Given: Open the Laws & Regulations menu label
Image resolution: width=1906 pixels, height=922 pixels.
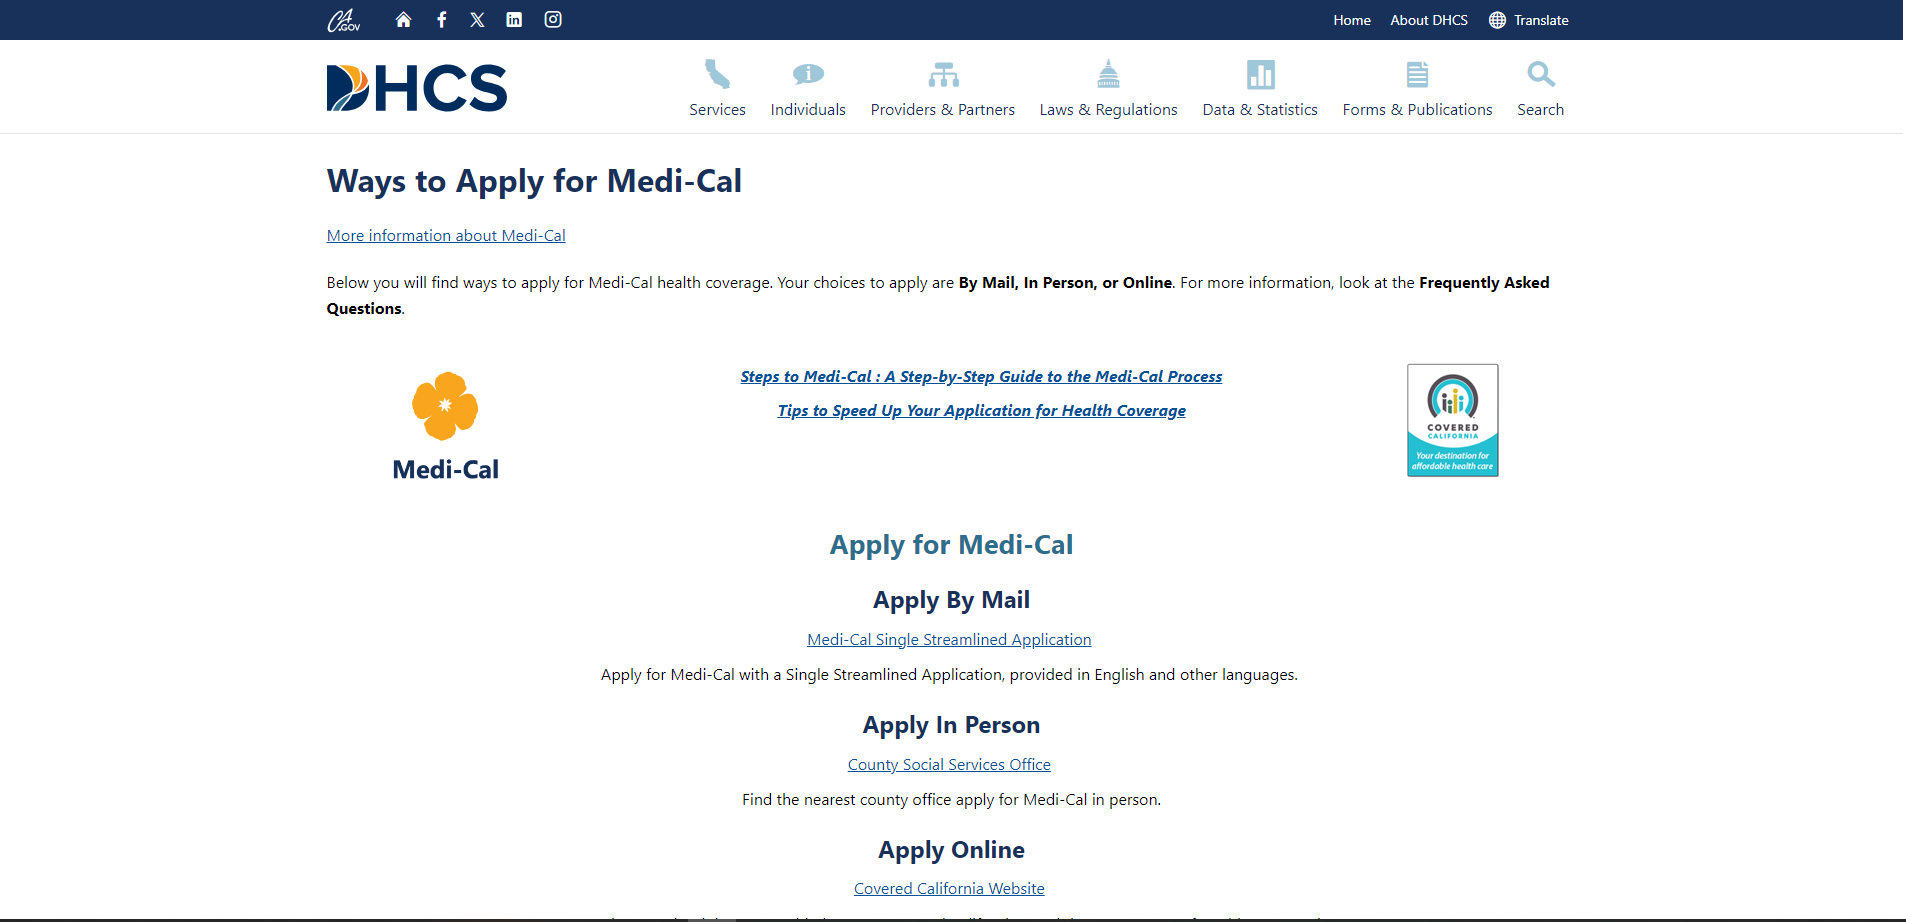Looking at the screenshot, I should point(1108,110).
